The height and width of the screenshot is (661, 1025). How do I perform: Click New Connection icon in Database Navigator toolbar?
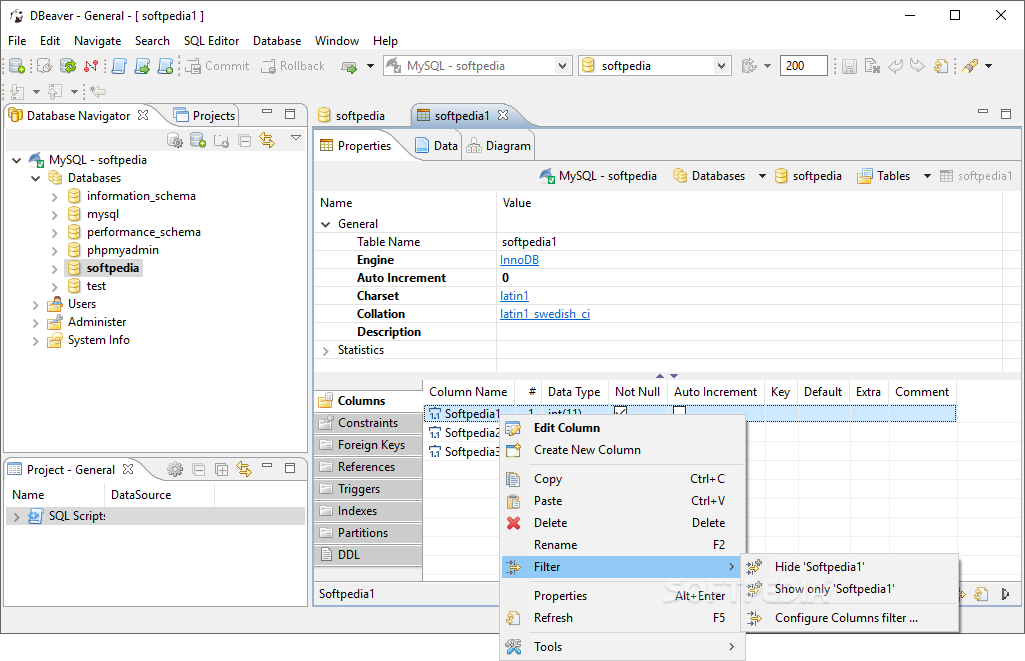[x=198, y=140]
